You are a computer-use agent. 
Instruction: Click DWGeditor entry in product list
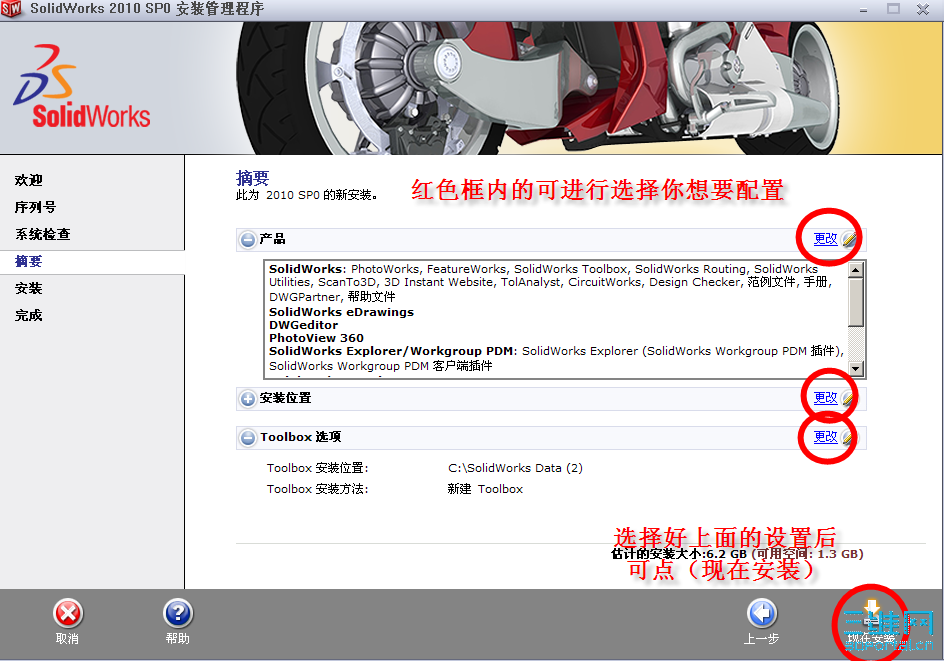[303, 325]
